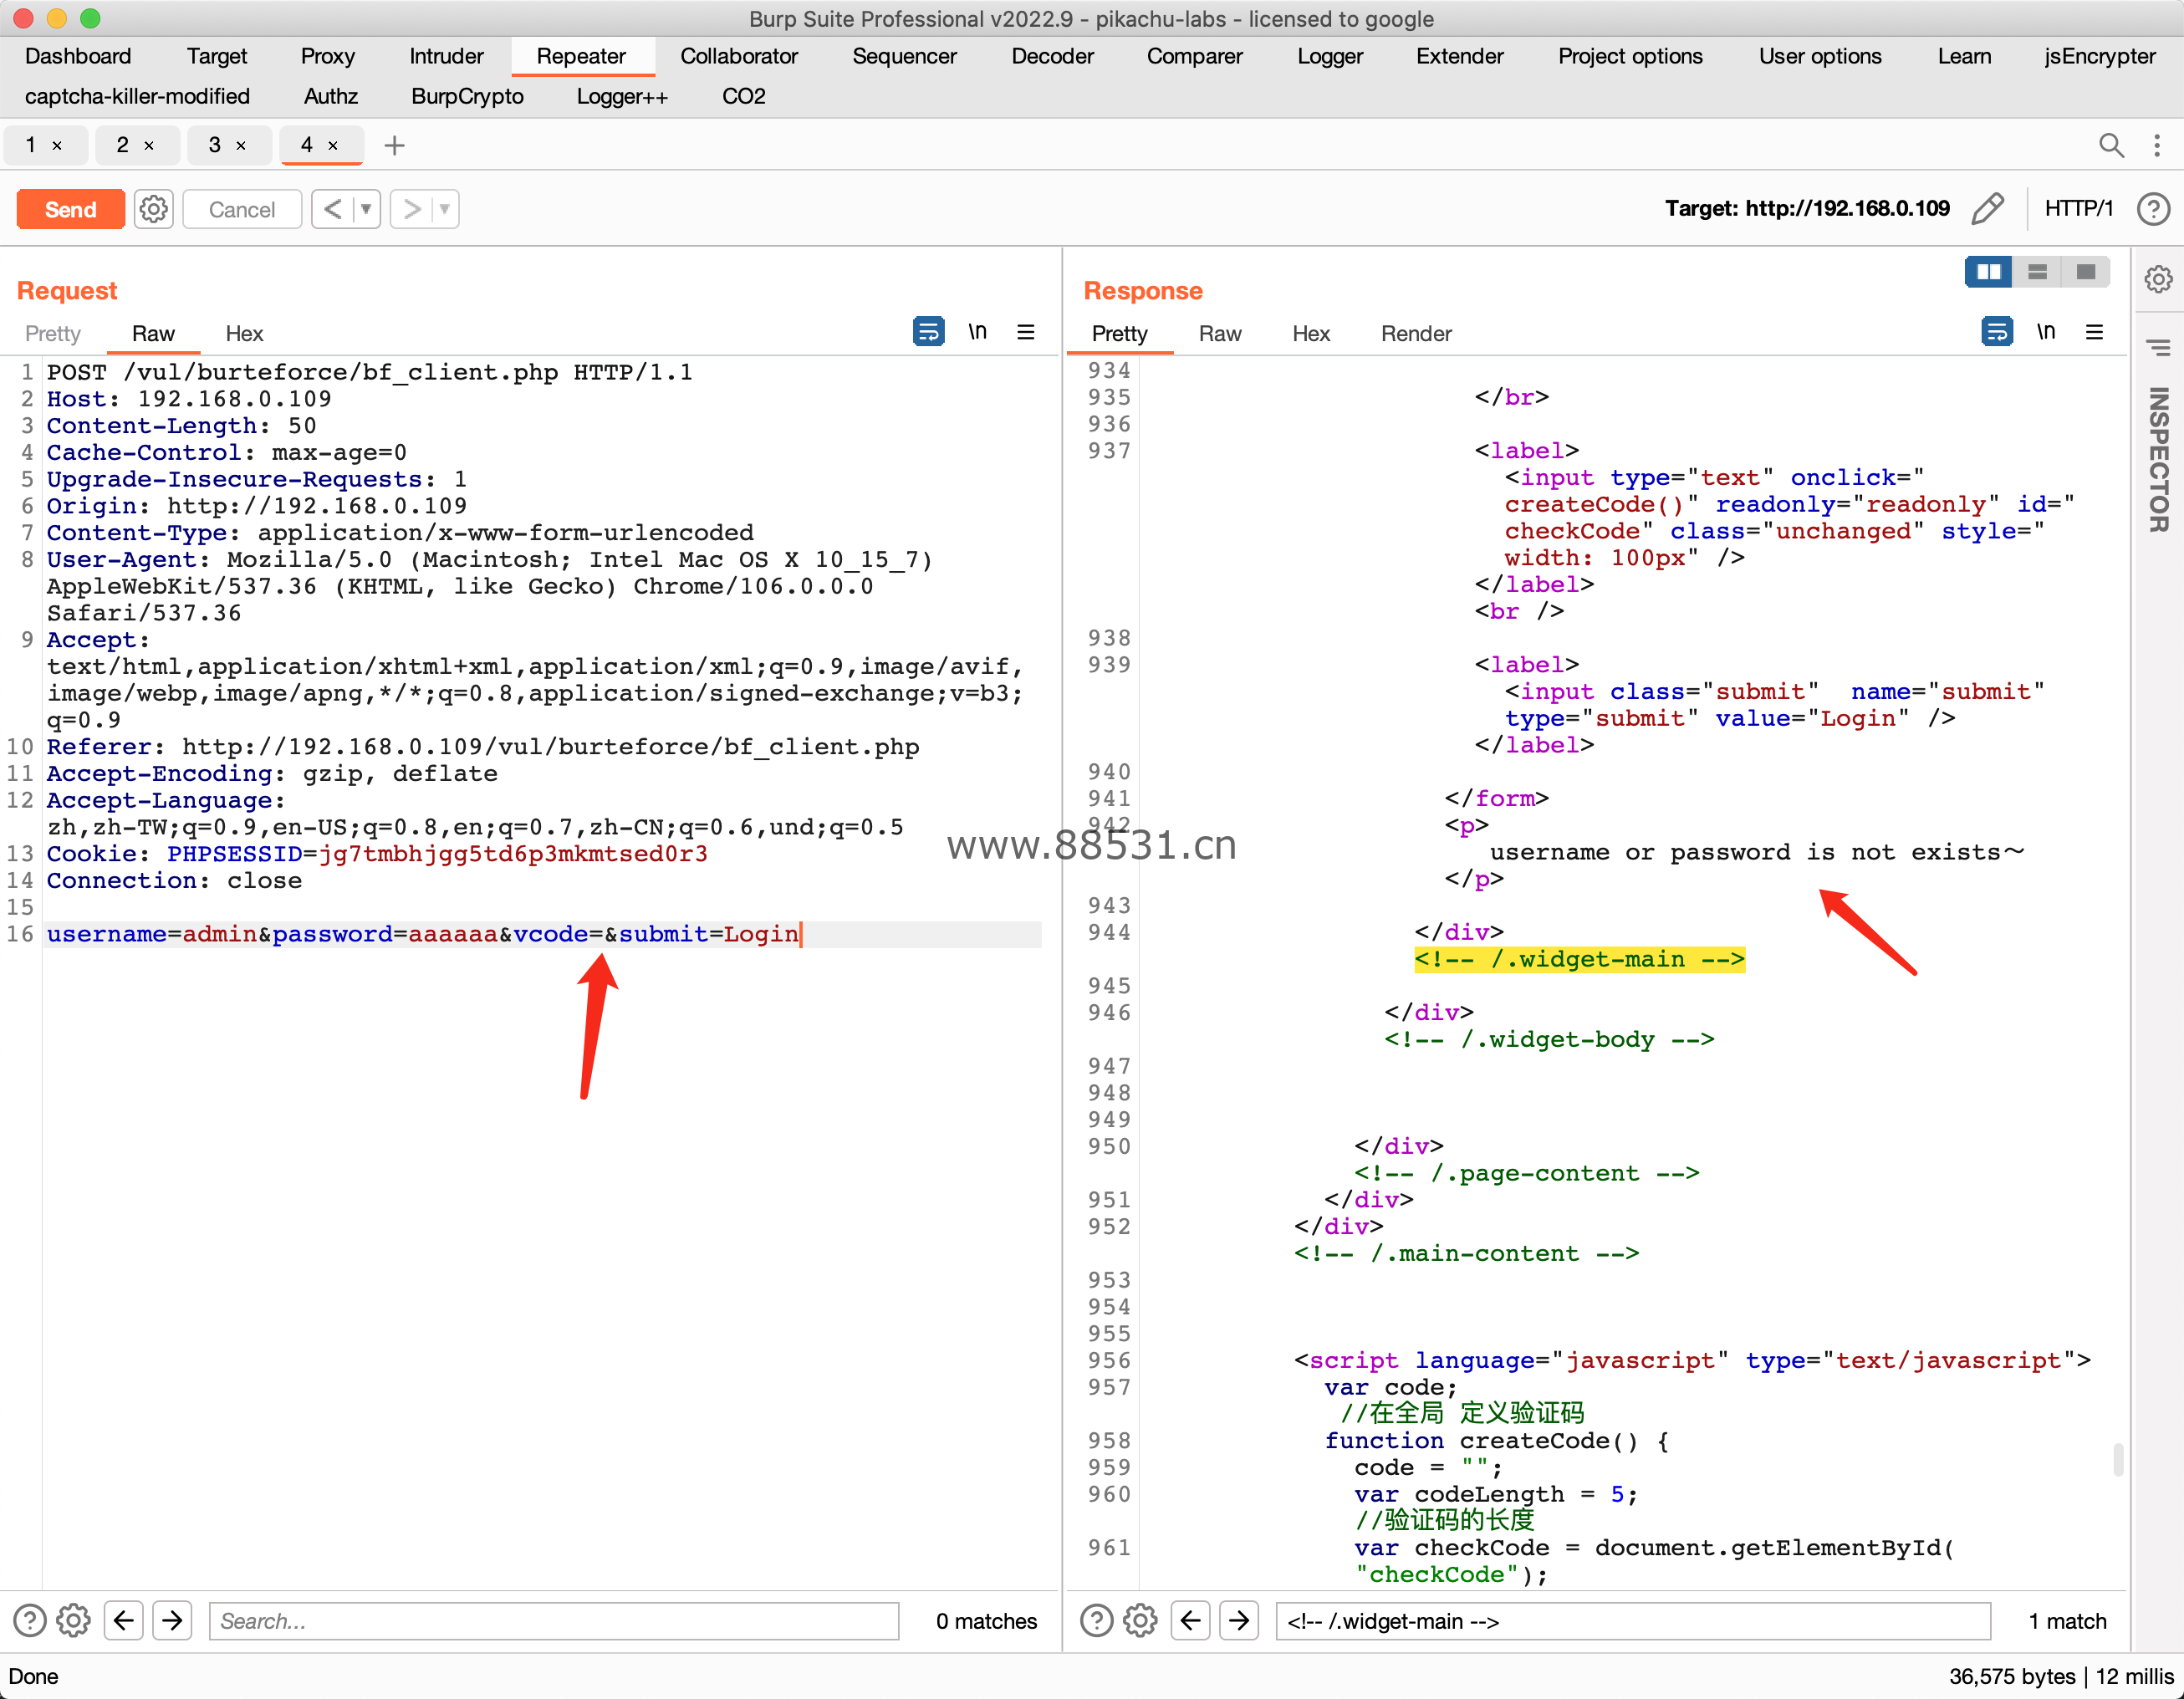
Task: Click the response pane vertical scrollbar
Action: [x=2117, y=1458]
